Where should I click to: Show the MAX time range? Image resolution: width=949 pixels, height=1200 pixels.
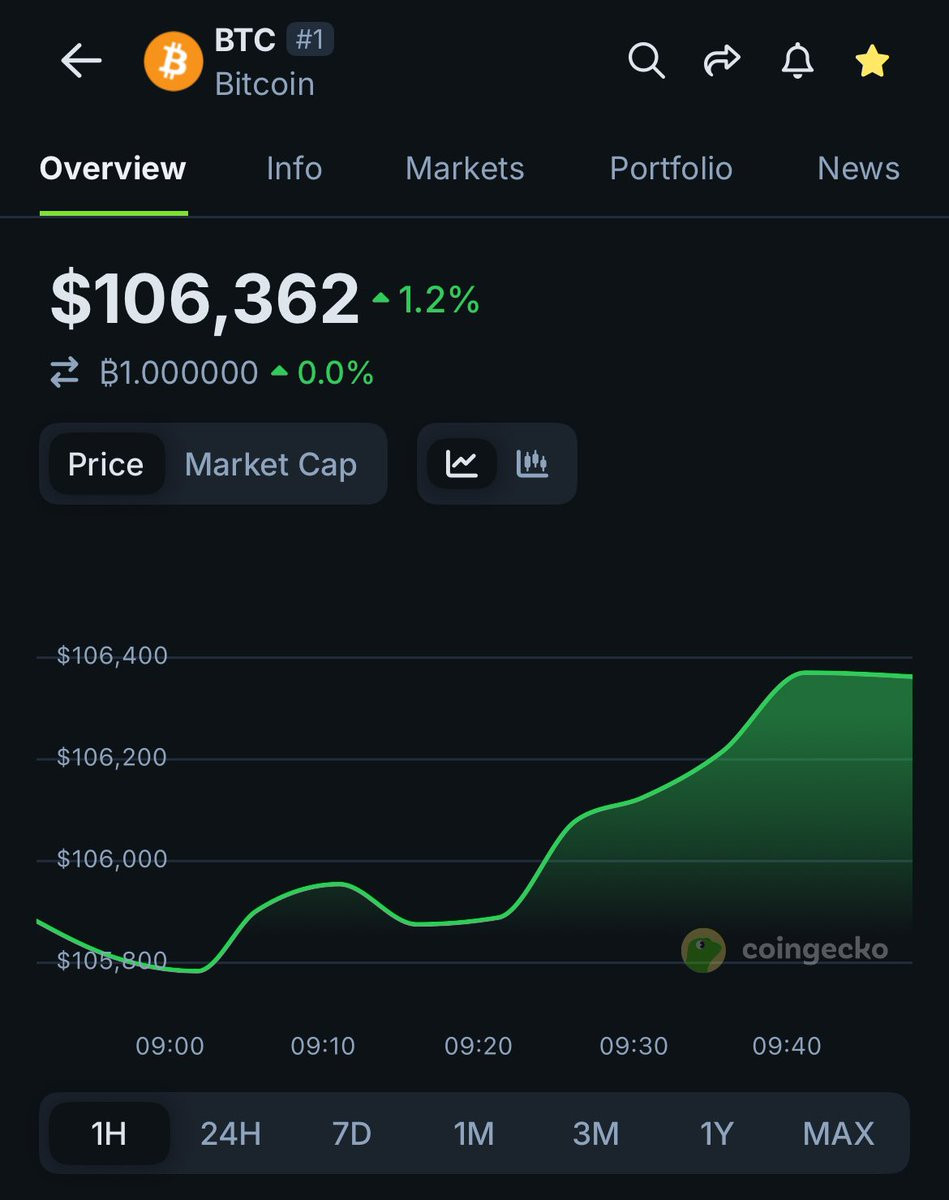[839, 1133]
